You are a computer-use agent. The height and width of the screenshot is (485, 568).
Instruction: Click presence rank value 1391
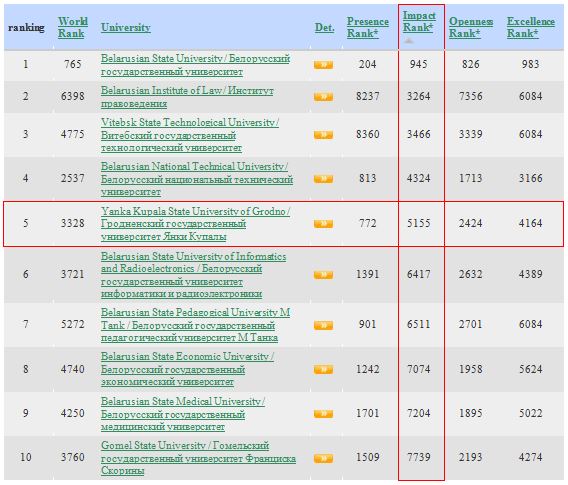click(x=368, y=274)
